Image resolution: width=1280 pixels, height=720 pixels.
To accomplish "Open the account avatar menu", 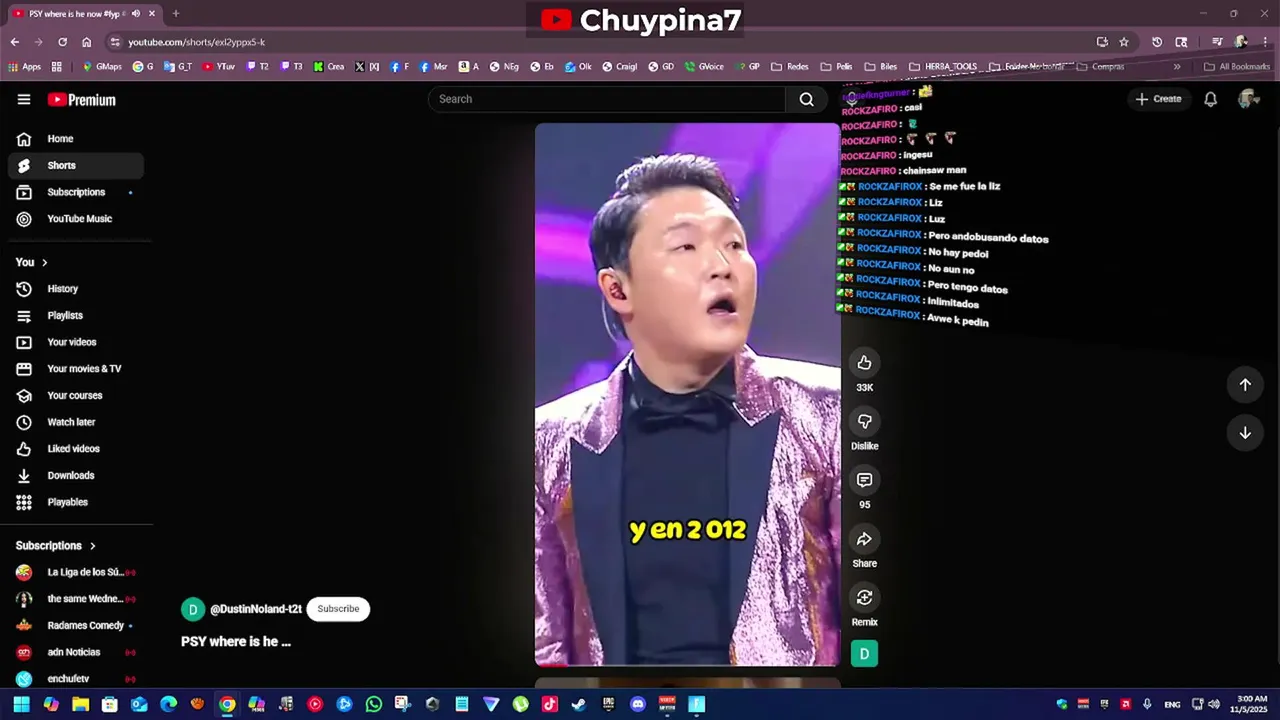I will point(1248,98).
